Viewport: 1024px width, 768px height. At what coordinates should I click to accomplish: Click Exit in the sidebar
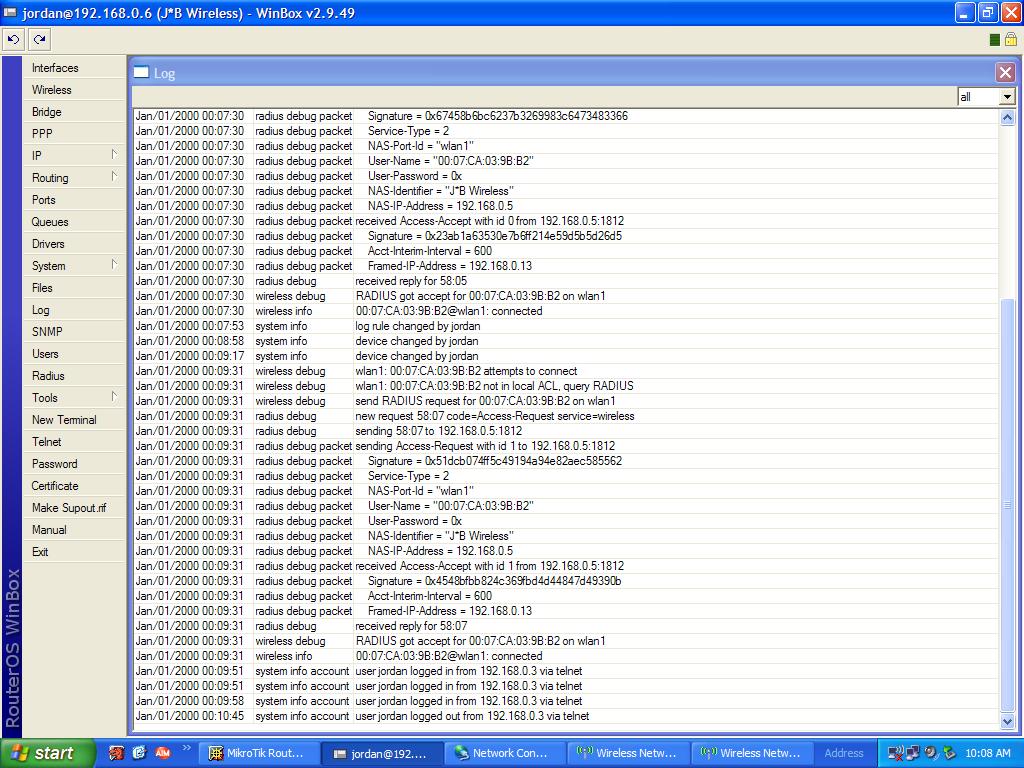(74, 552)
